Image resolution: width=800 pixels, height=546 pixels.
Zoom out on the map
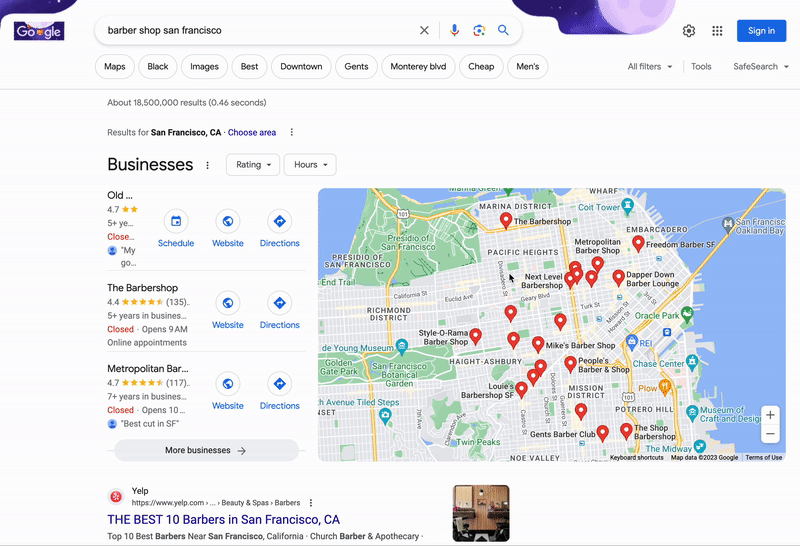coord(770,434)
